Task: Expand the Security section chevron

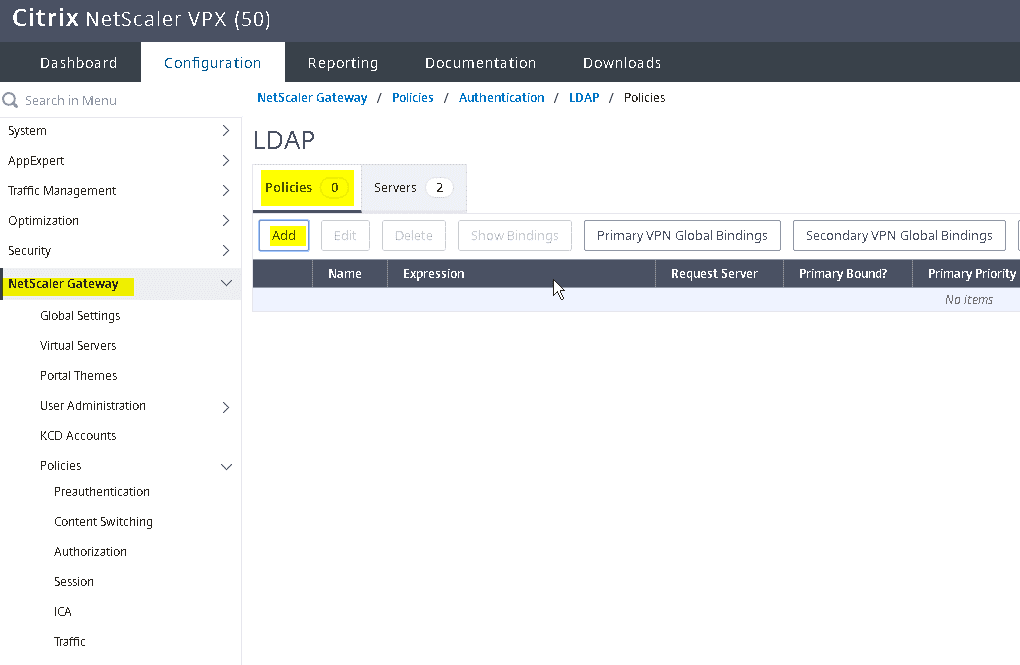Action: (x=226, y=251)
